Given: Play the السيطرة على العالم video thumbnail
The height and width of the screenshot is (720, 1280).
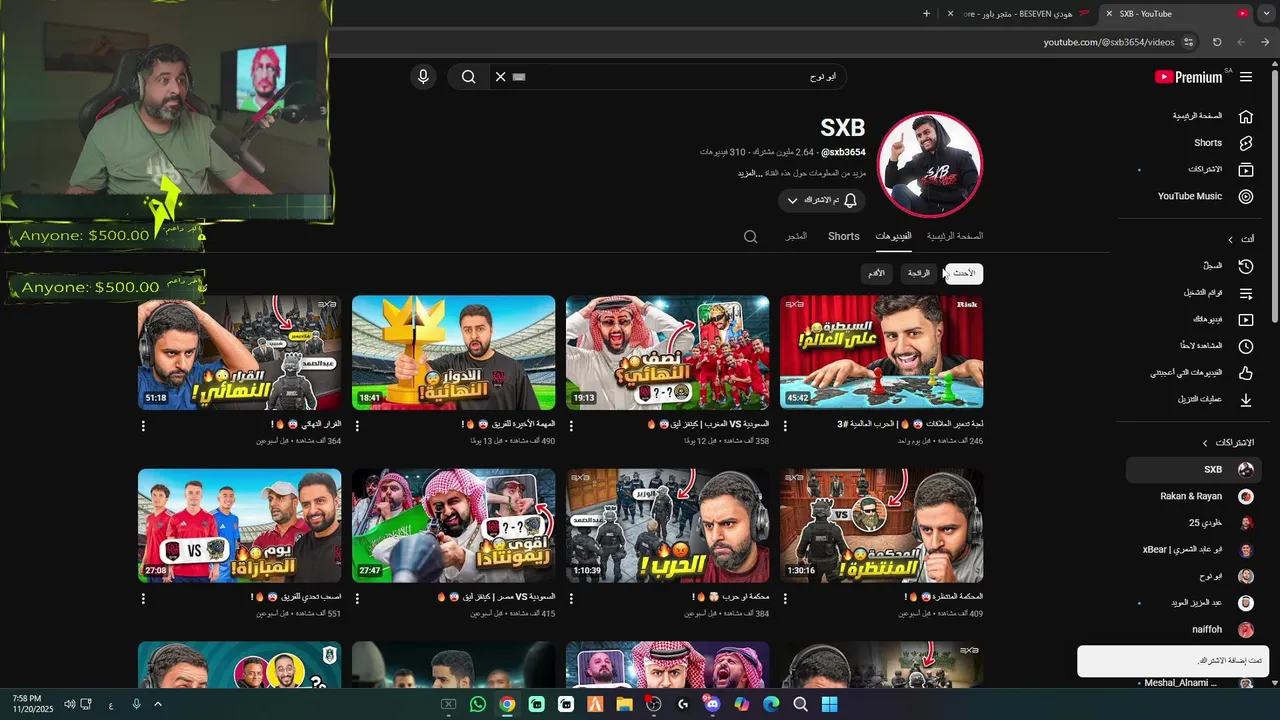Looking at the screenshot, I should point(881,352).
